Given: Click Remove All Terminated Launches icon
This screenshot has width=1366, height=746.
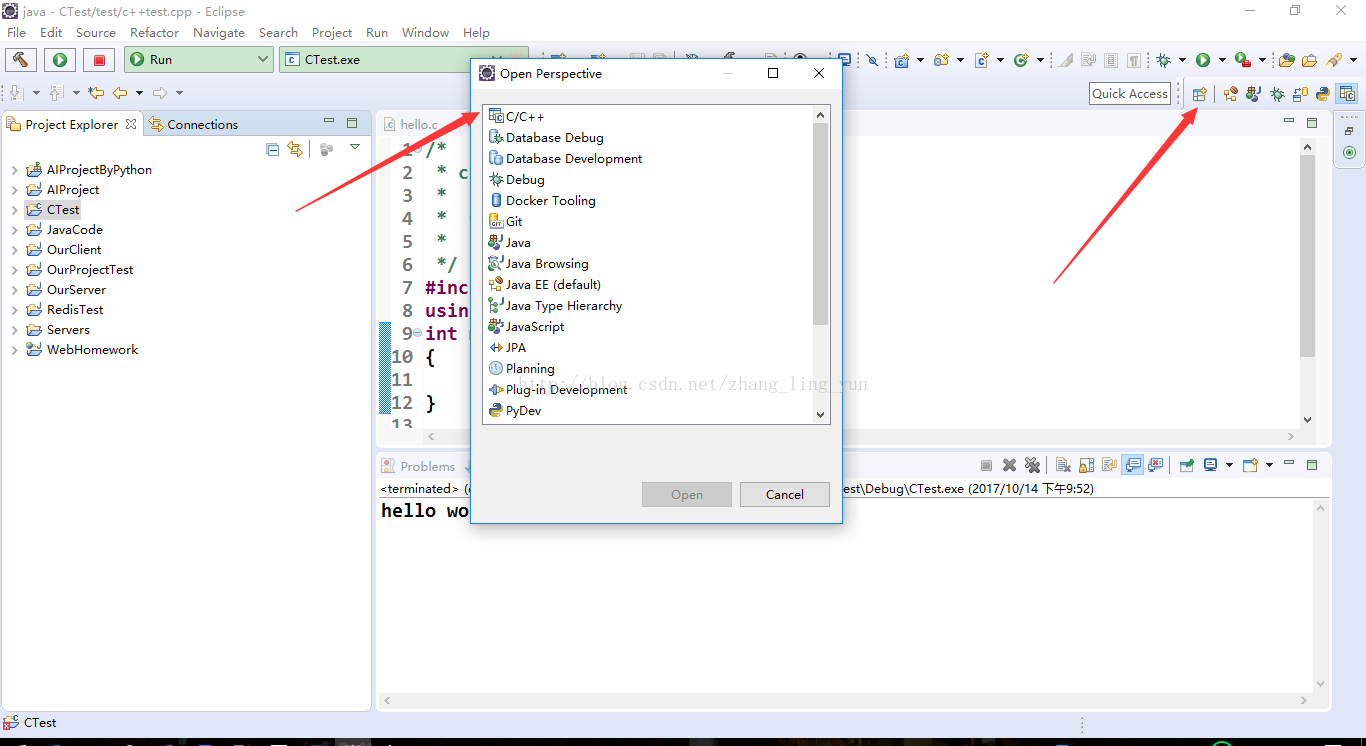Looking at the screenshot, I should pyautogui.click(x=1032, y=465).
